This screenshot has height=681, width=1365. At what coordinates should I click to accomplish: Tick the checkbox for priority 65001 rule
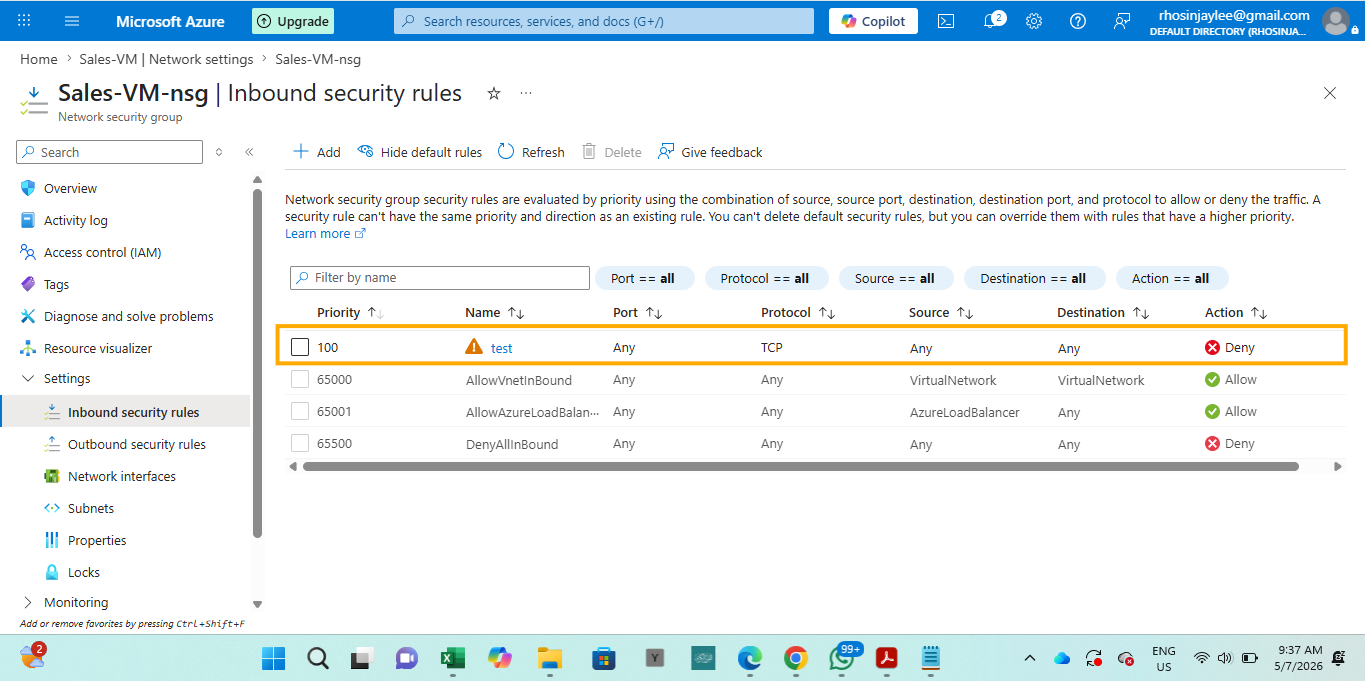[x=300, y=411]
